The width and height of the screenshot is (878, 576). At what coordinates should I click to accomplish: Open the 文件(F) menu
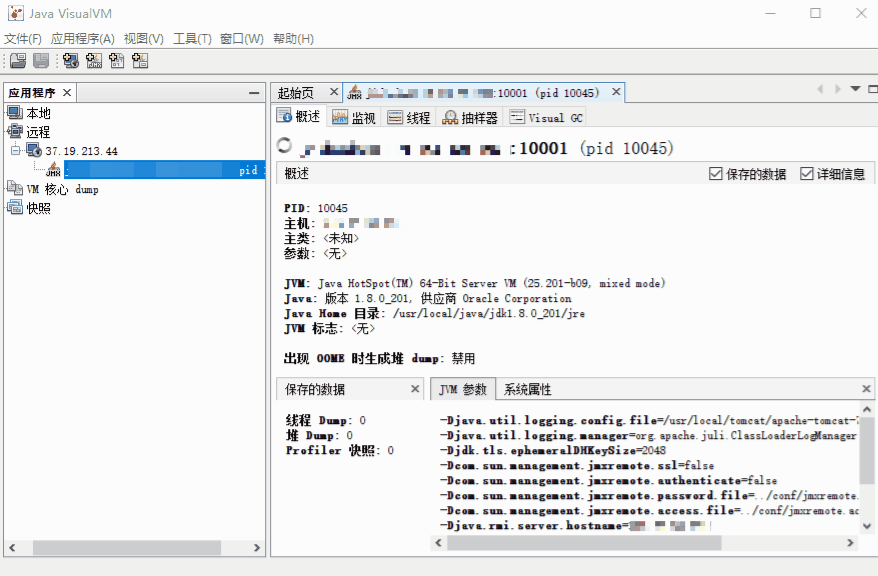coord(23,39)
